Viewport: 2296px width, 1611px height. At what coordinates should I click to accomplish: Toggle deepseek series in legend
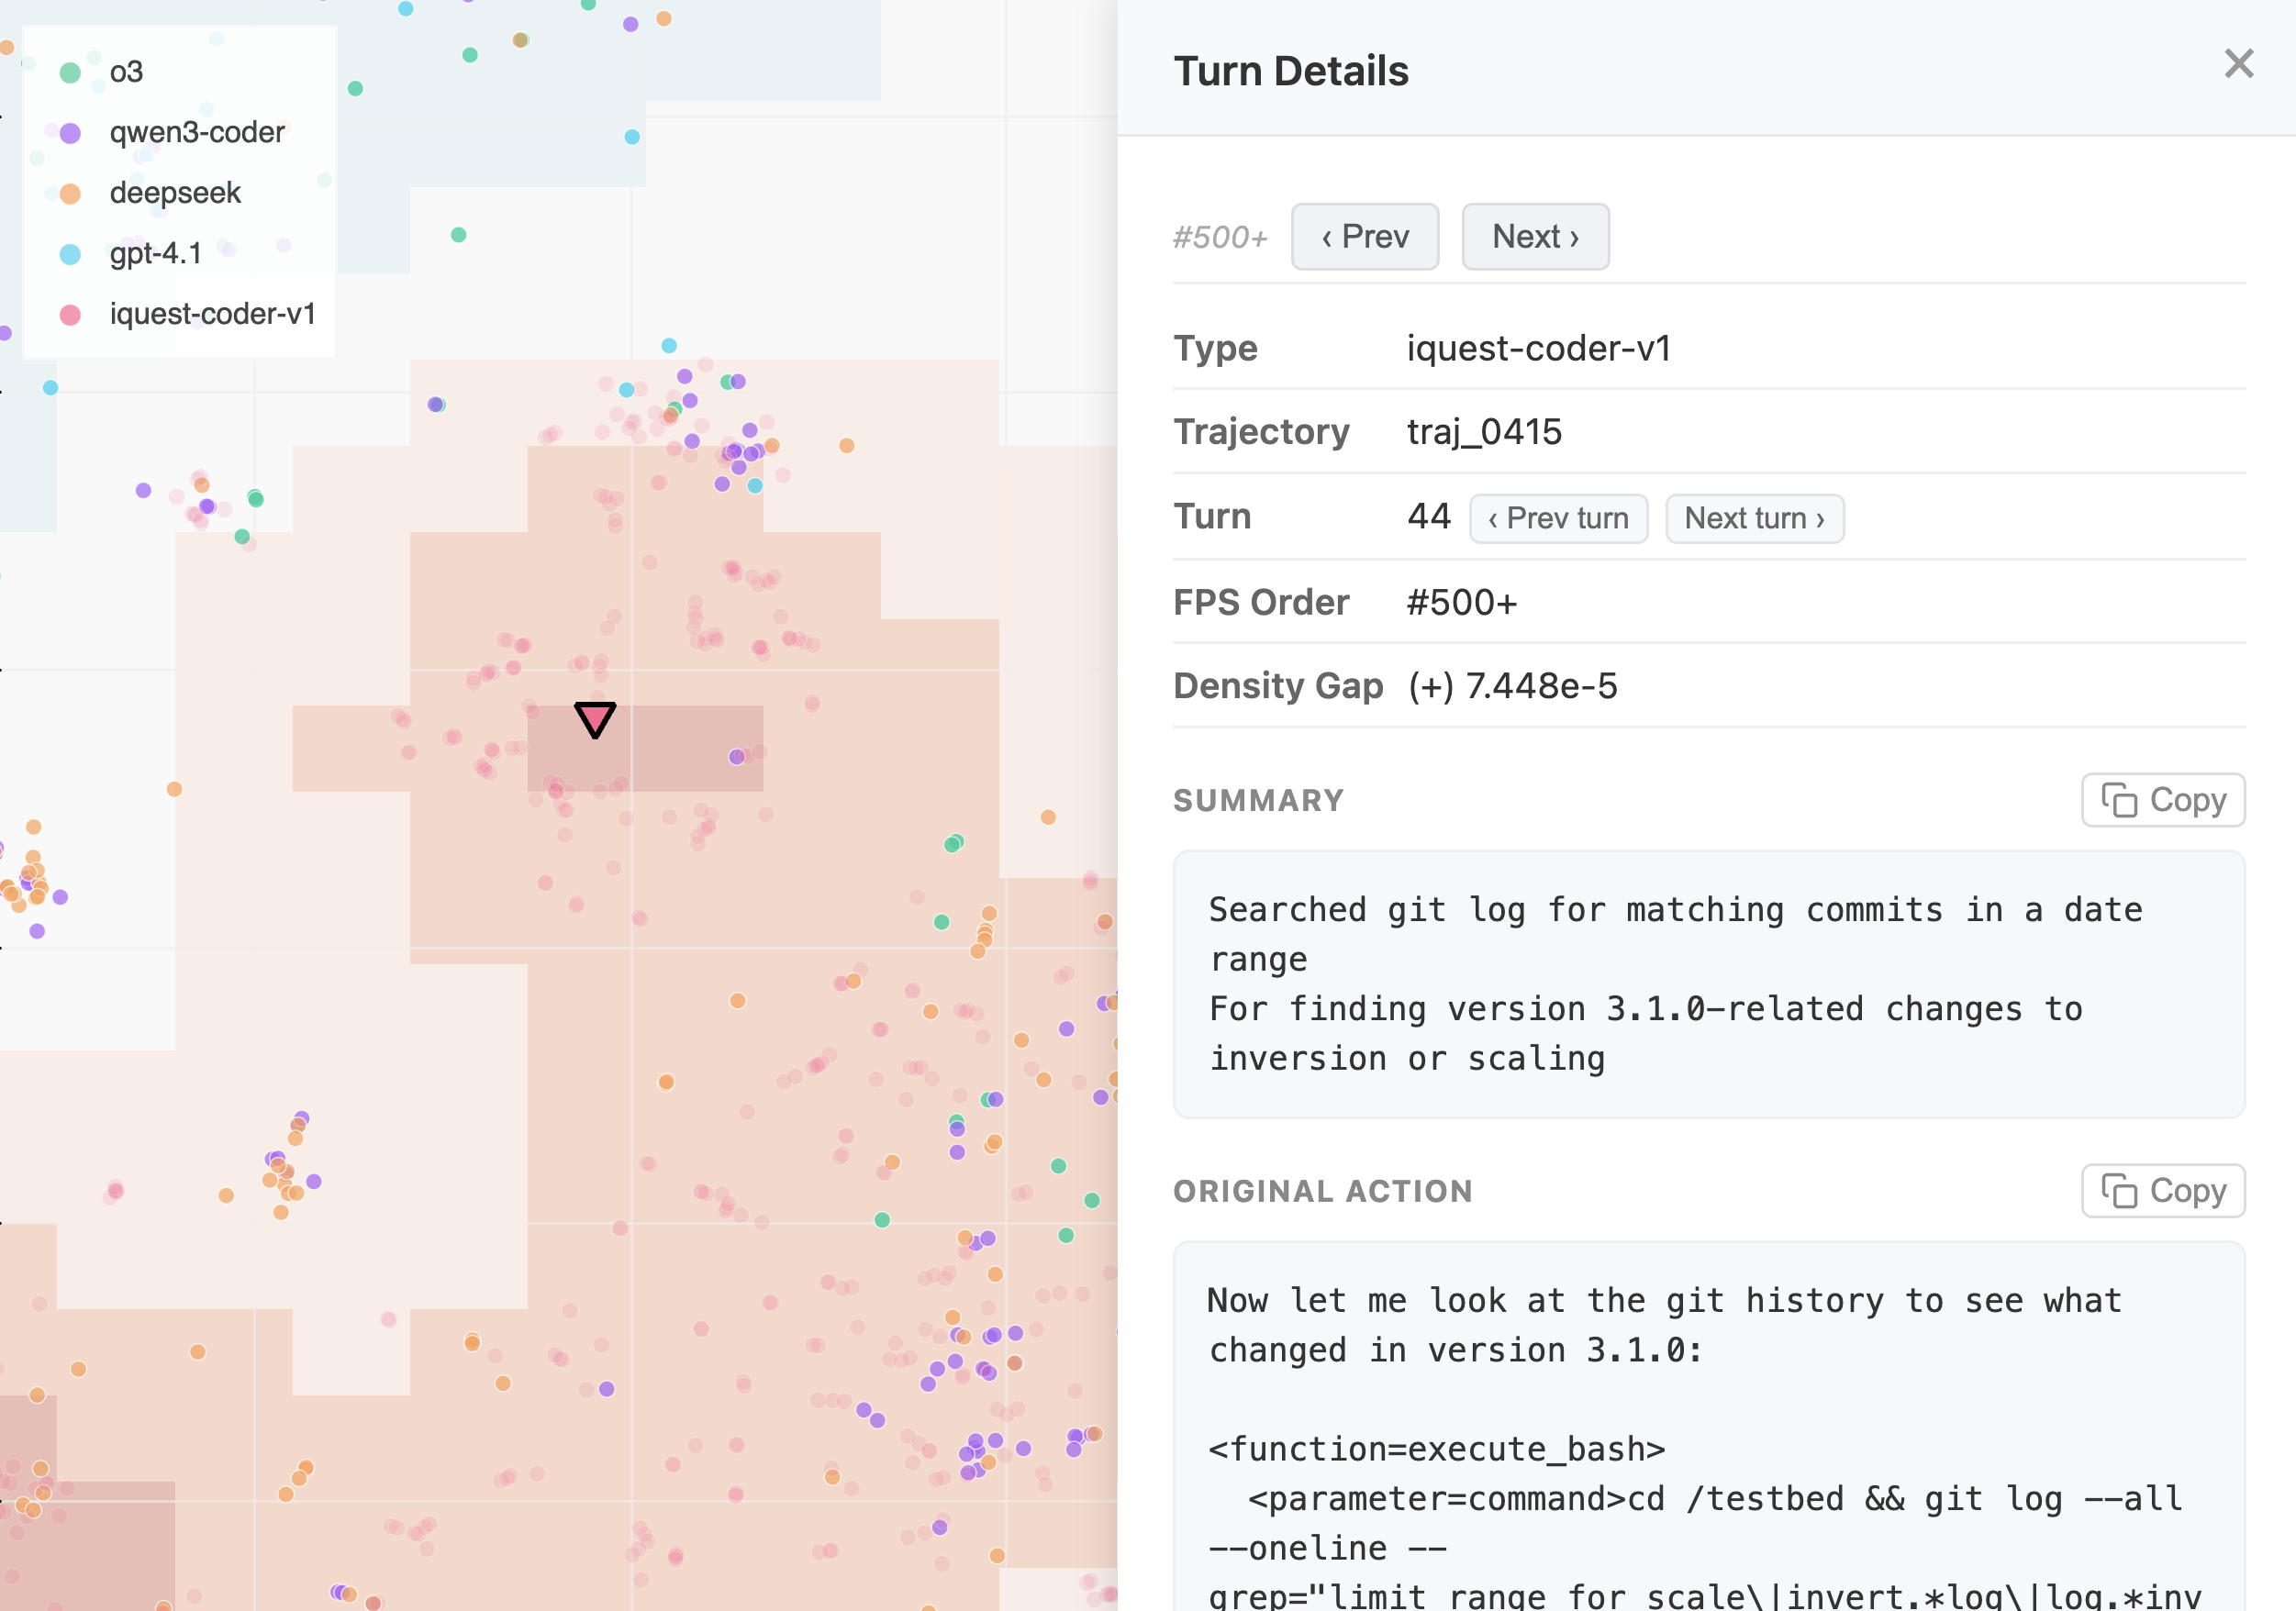(x=175, y=193)
